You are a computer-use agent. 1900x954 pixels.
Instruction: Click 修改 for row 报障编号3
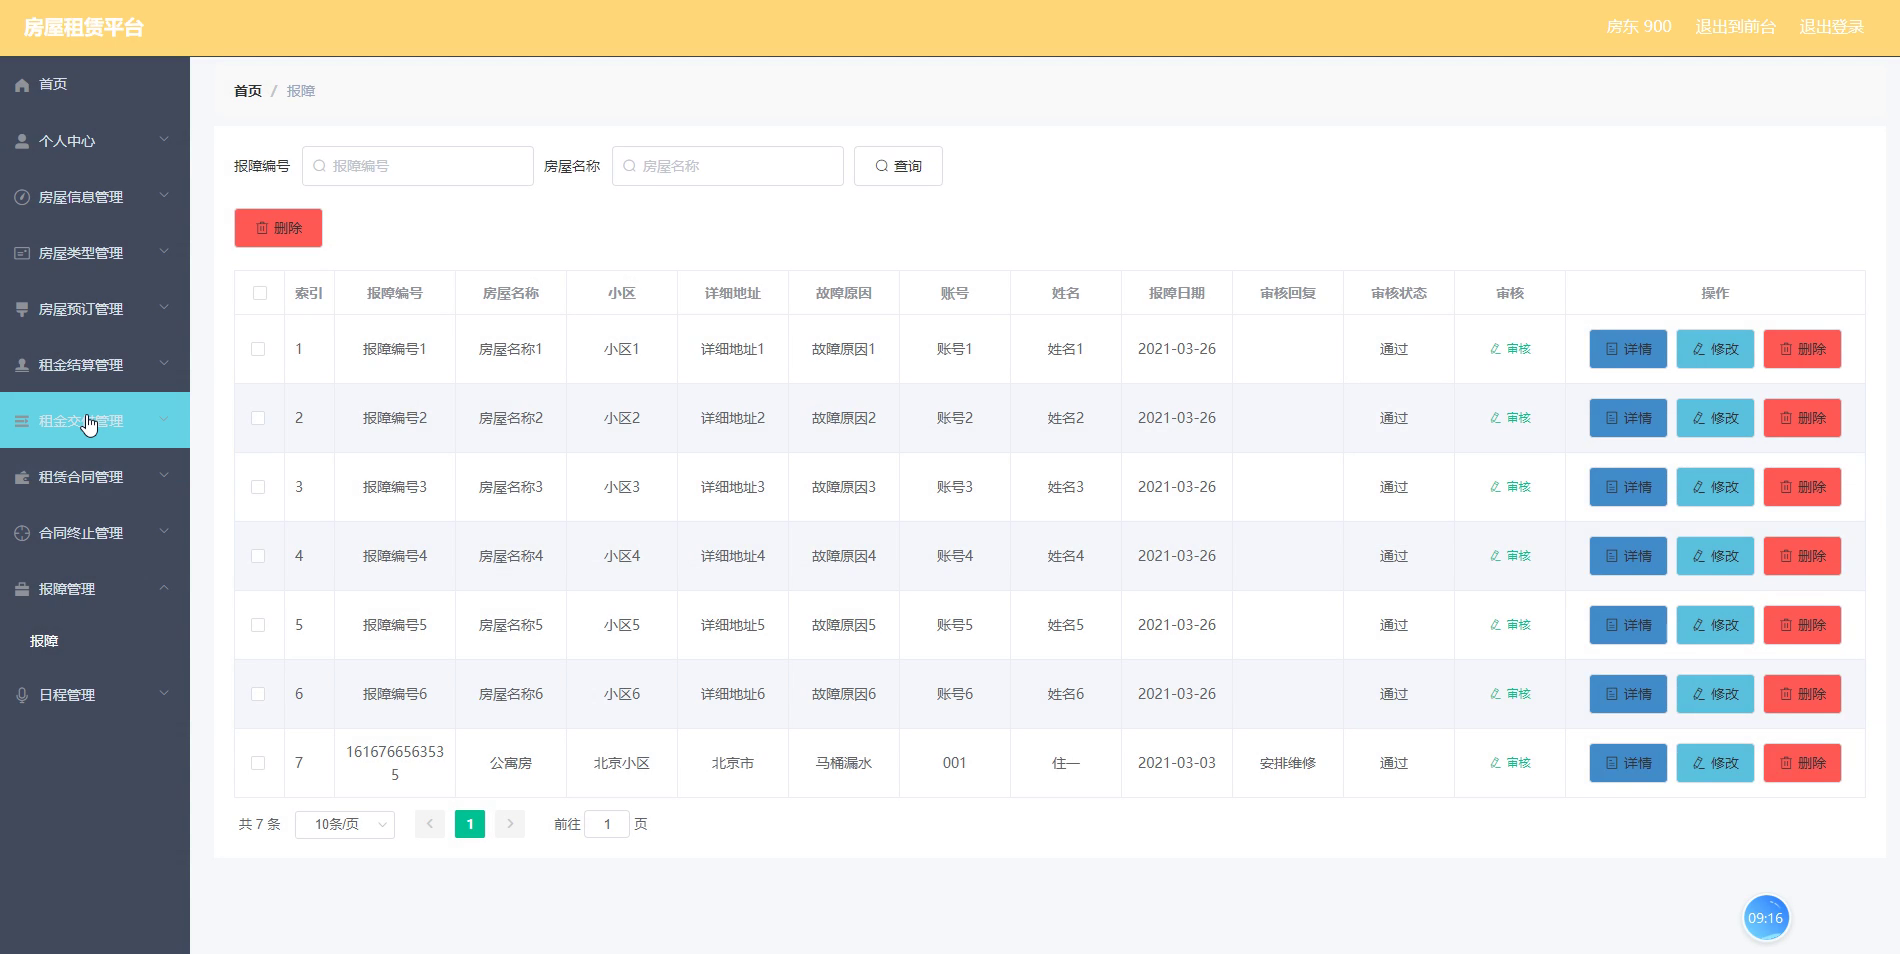1715,487
